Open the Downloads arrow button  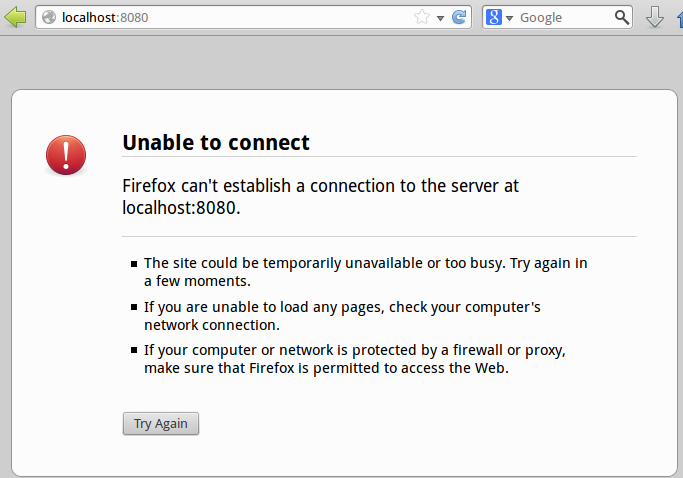[655, 17]
